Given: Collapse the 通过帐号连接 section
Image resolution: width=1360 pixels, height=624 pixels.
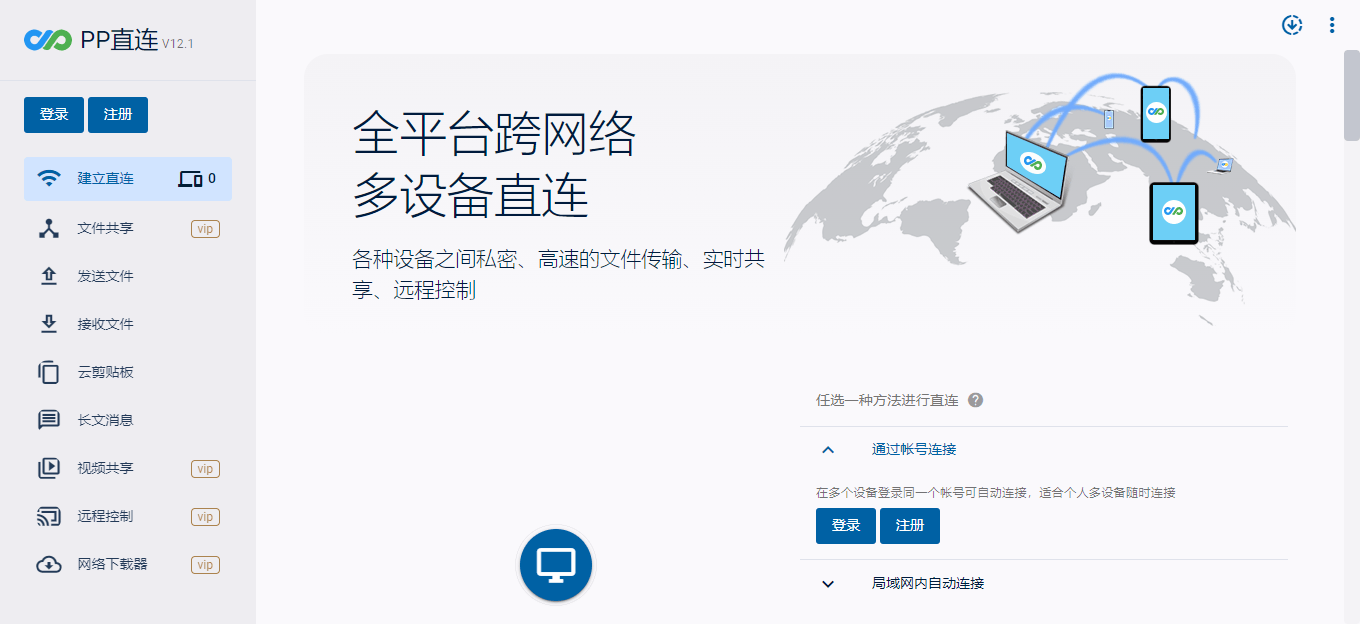Looking at the screenshot, I should coord(828,450).
